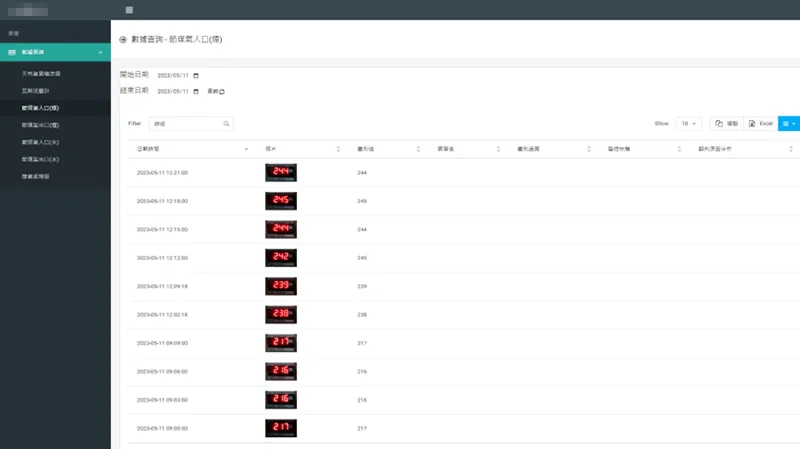Click the end date field 2023/05/11
Image resolution: width=800 pixels, height=449 pixels.
[173, 91]
